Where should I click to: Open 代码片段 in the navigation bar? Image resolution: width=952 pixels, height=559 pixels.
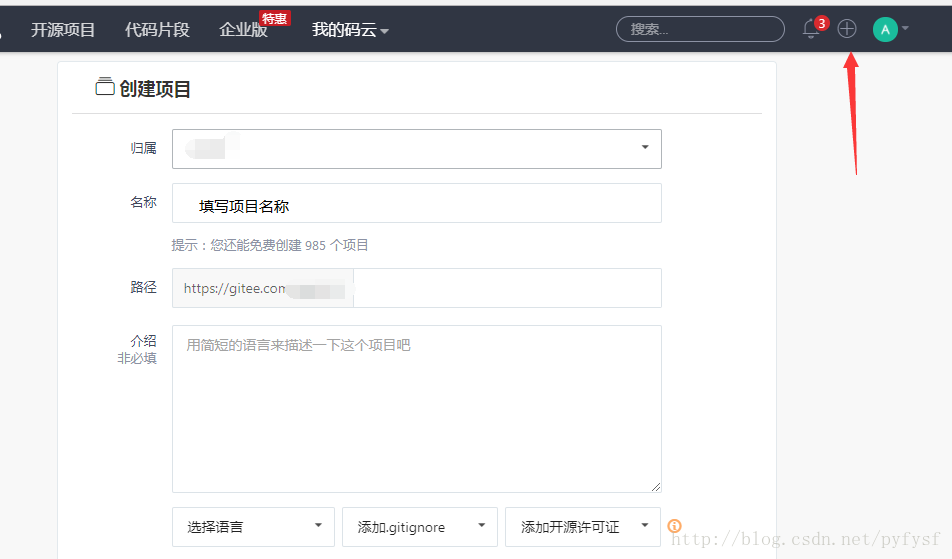[x=157, y=30]
